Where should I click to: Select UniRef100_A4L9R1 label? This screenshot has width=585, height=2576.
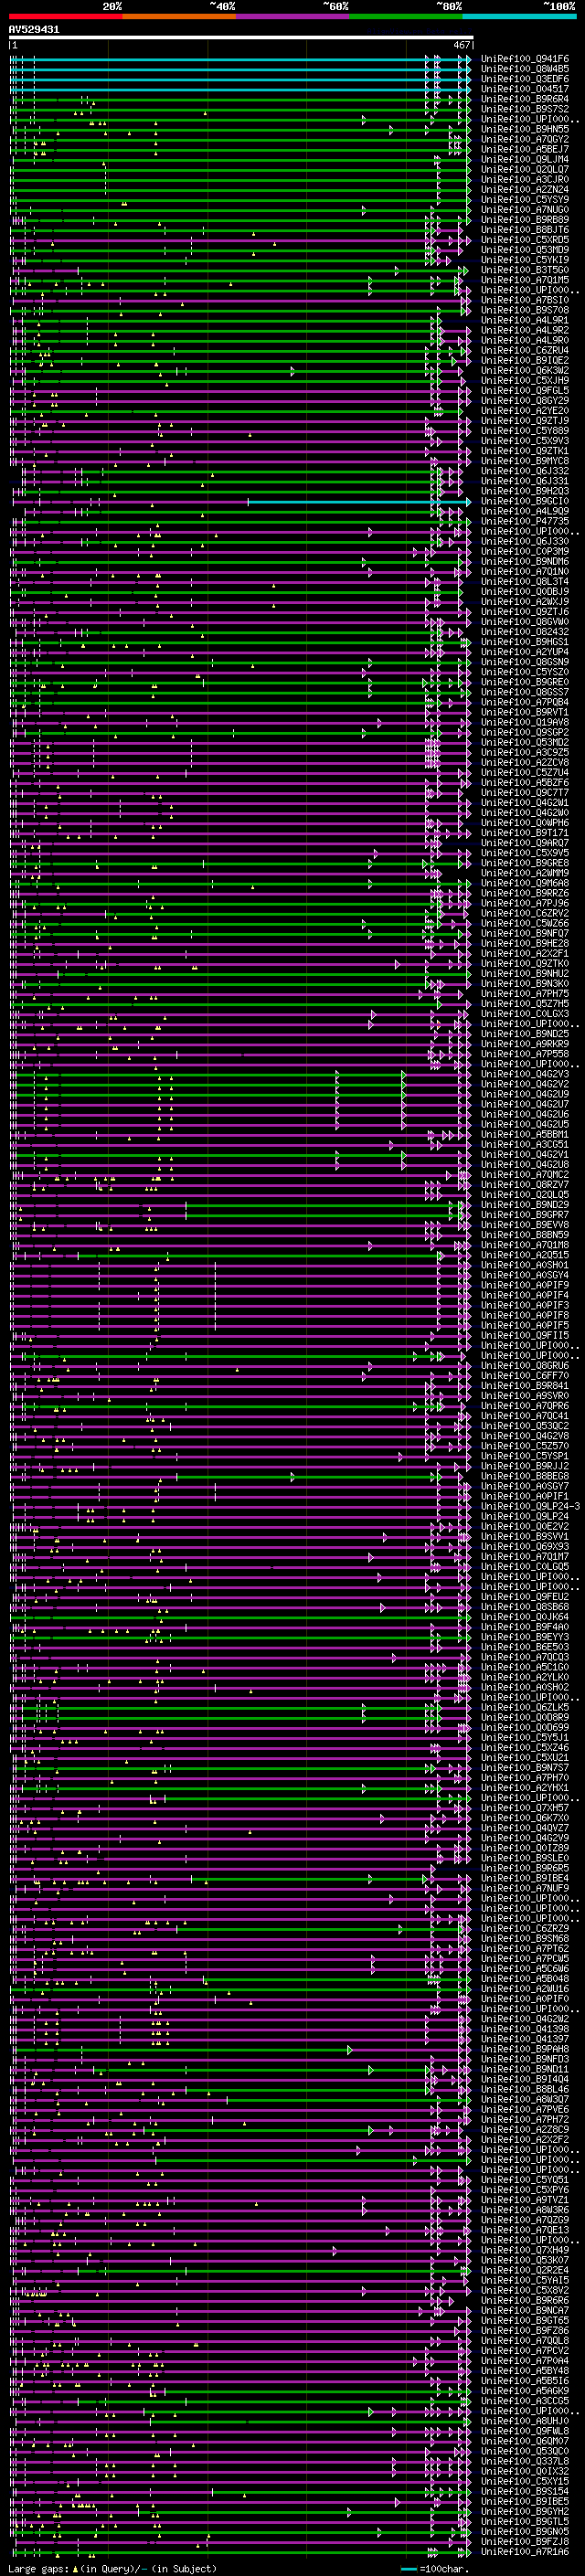click(x=525, y=320)
